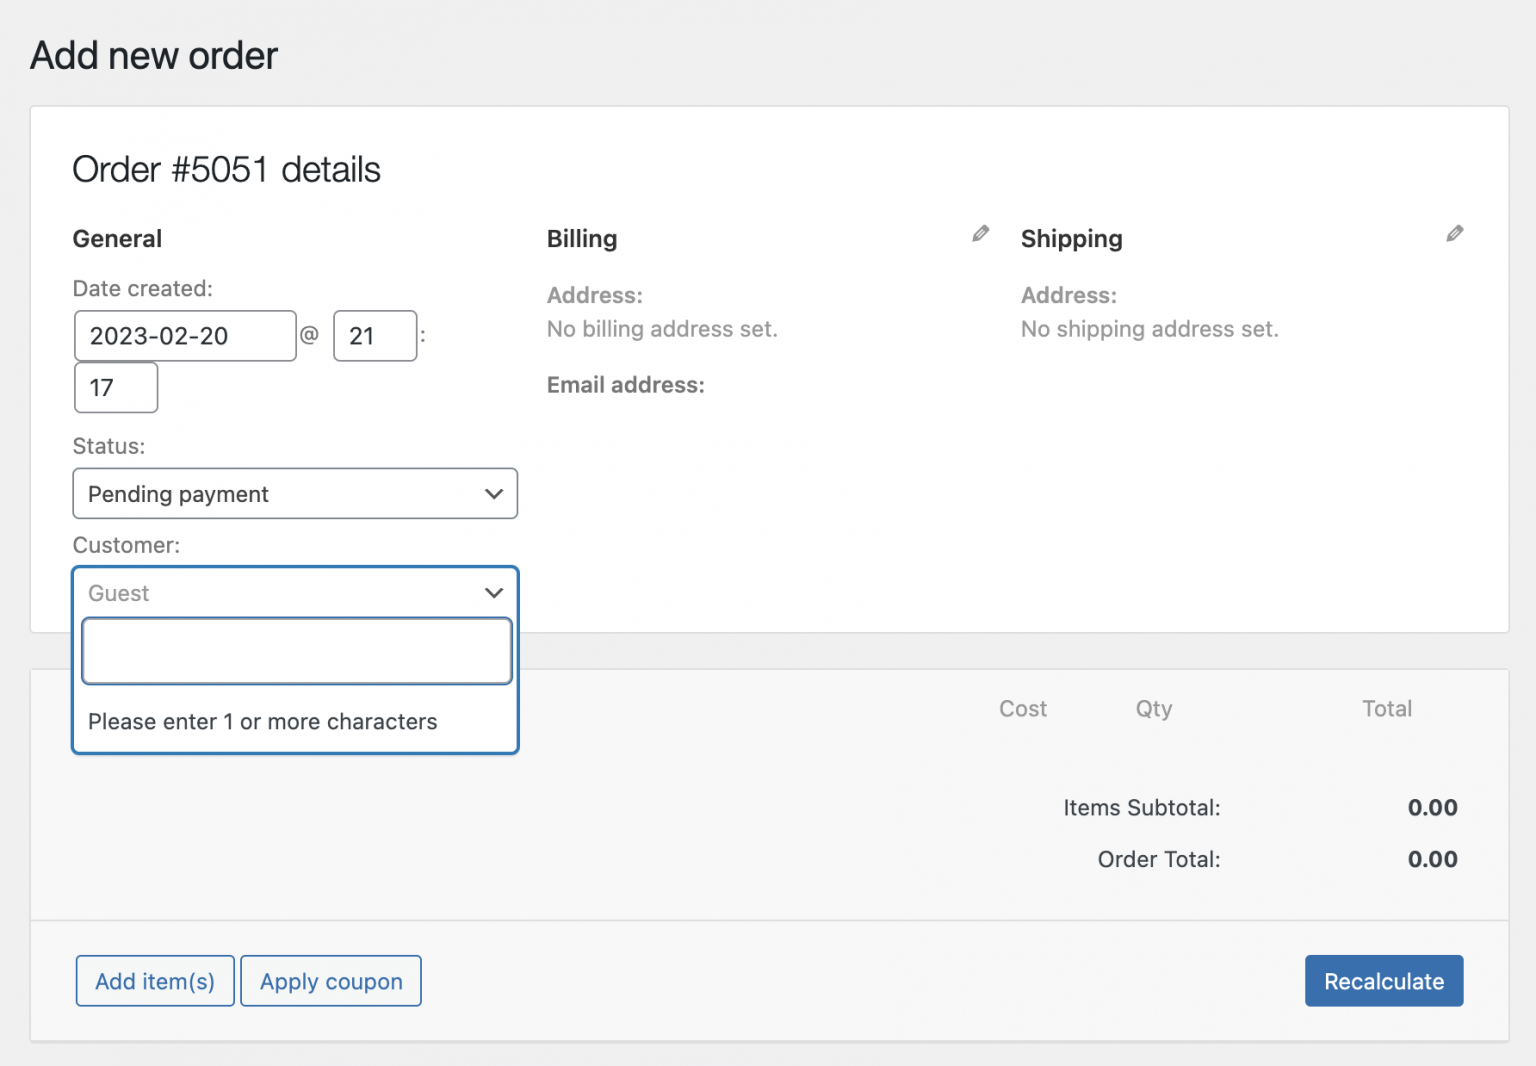Viewport: 1536px width, 1066px height.
Task: Click the chevron on the Status selector
Action: pos(493,493)
